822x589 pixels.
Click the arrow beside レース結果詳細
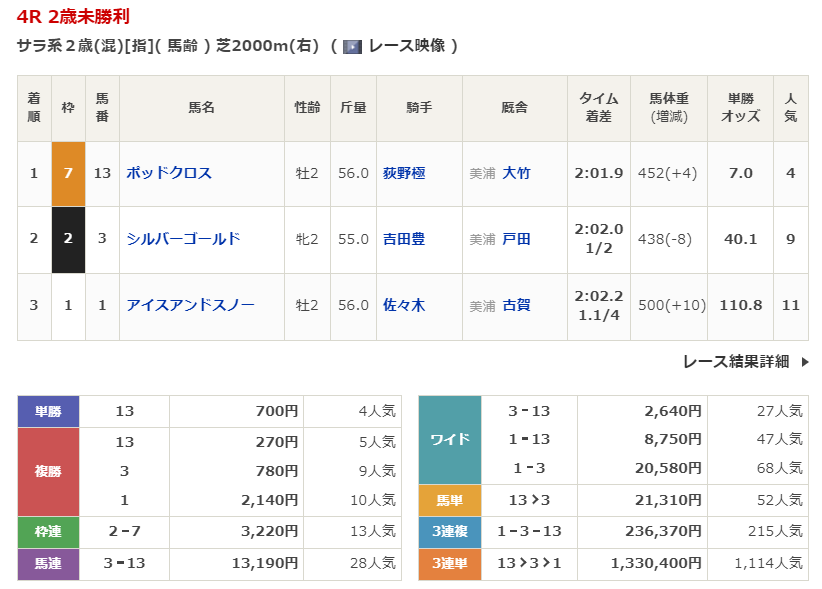(805, 362)
